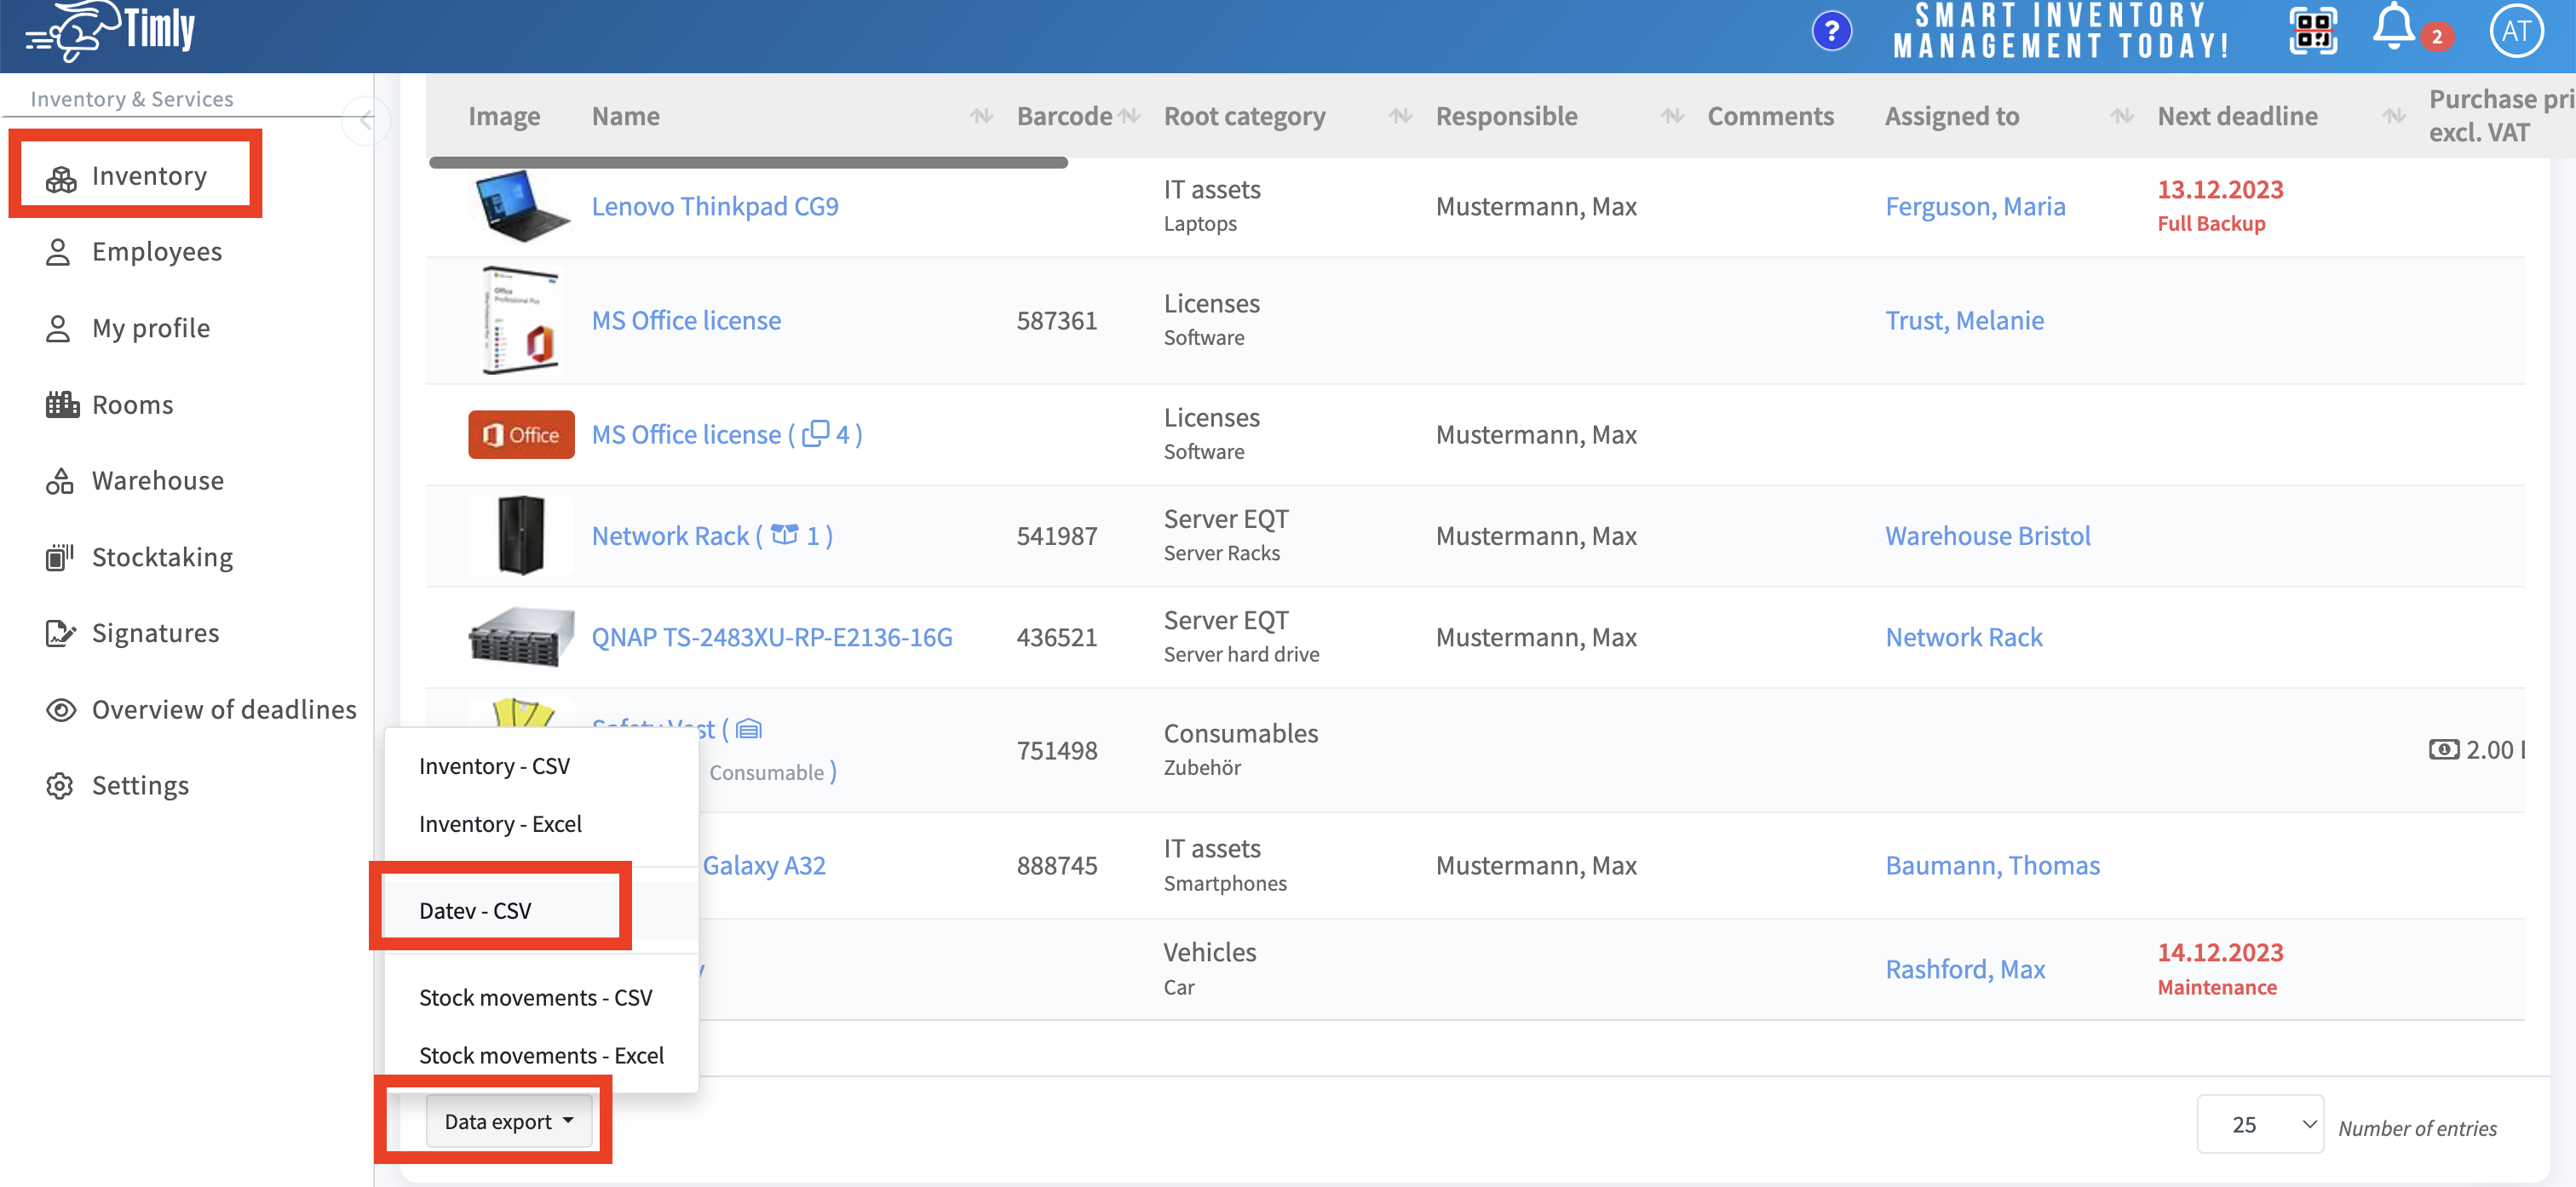Open the 25 entries per page dropdown
The width and height of the screenshot is (2576, 1187).
point(2259,1124)
